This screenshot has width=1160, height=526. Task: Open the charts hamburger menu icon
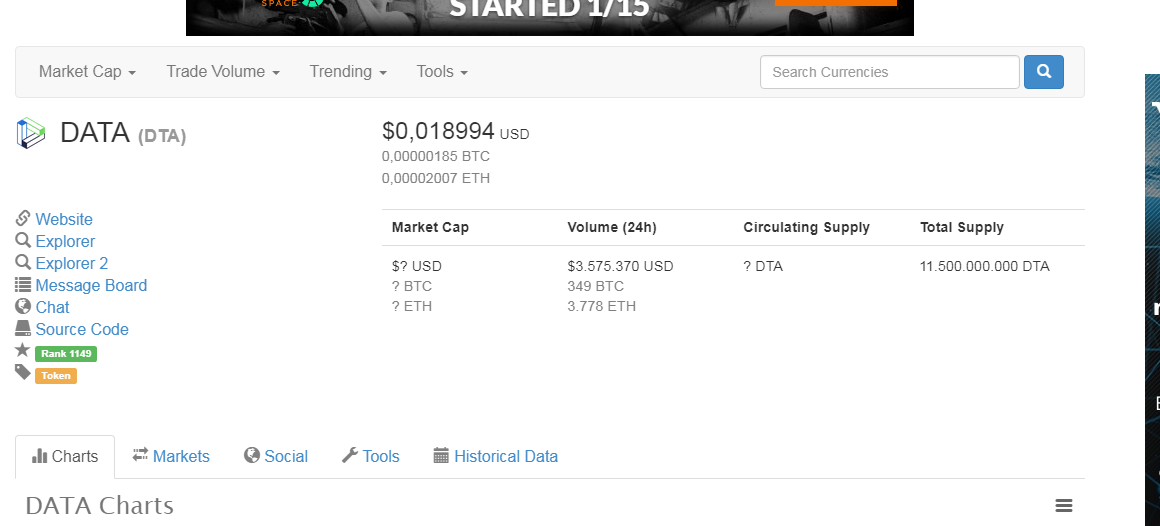coord(1064,506)
